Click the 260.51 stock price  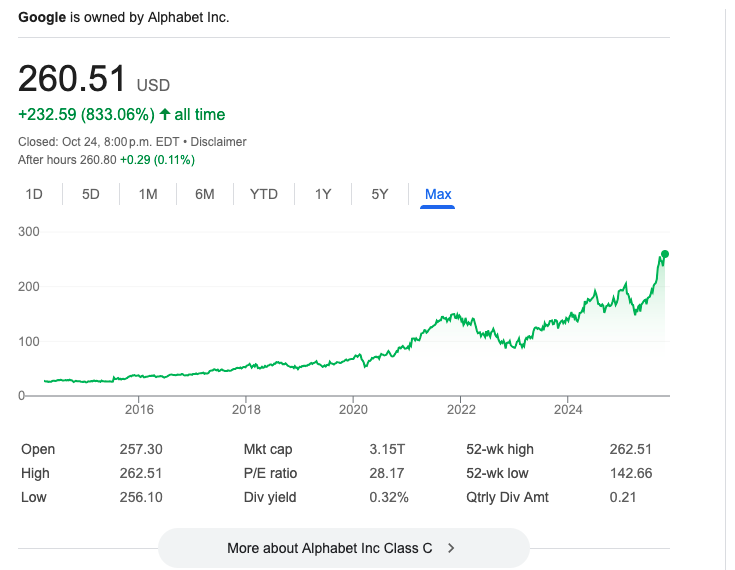(72, 78)
